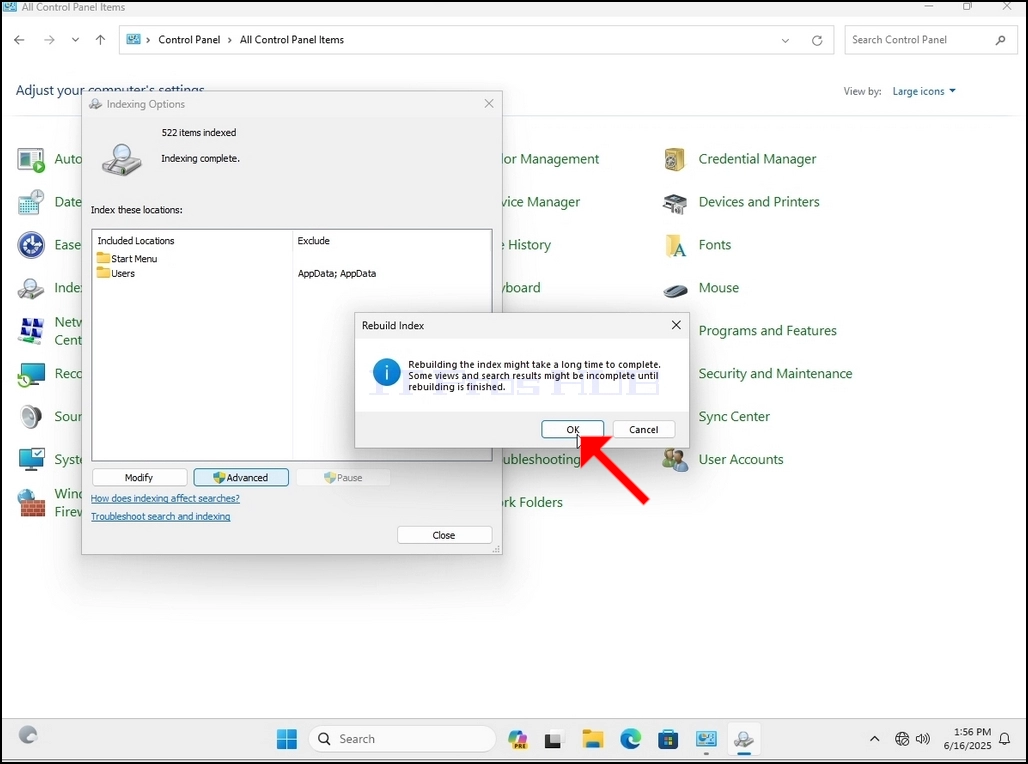Click the Windows Start button
Screen dimensions: 1028x764
coord(287,739)
